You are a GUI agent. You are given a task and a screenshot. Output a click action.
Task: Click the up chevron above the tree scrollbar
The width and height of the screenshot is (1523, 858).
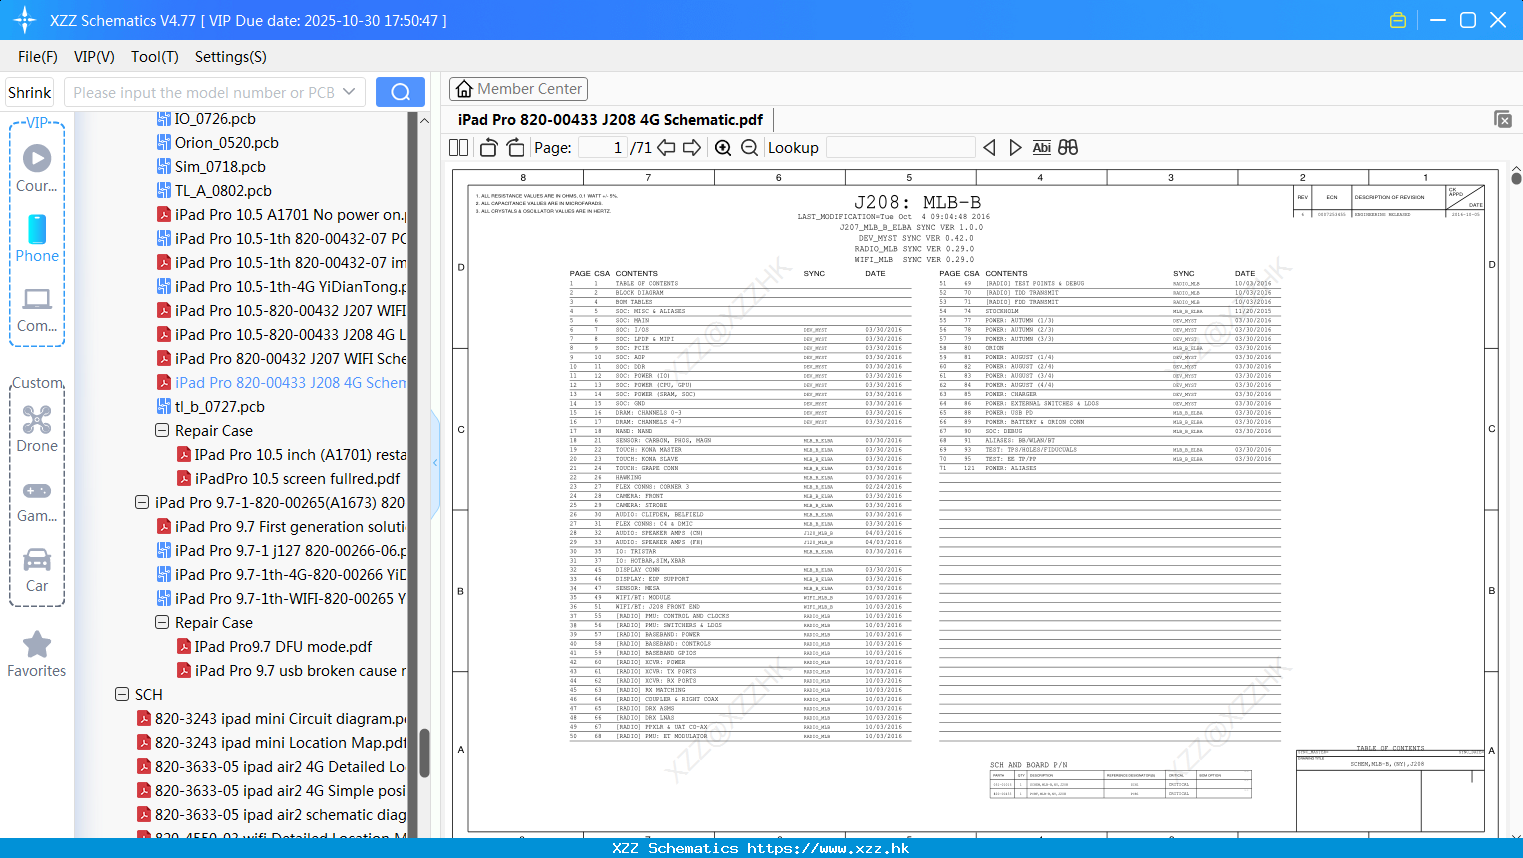(424, 120)
